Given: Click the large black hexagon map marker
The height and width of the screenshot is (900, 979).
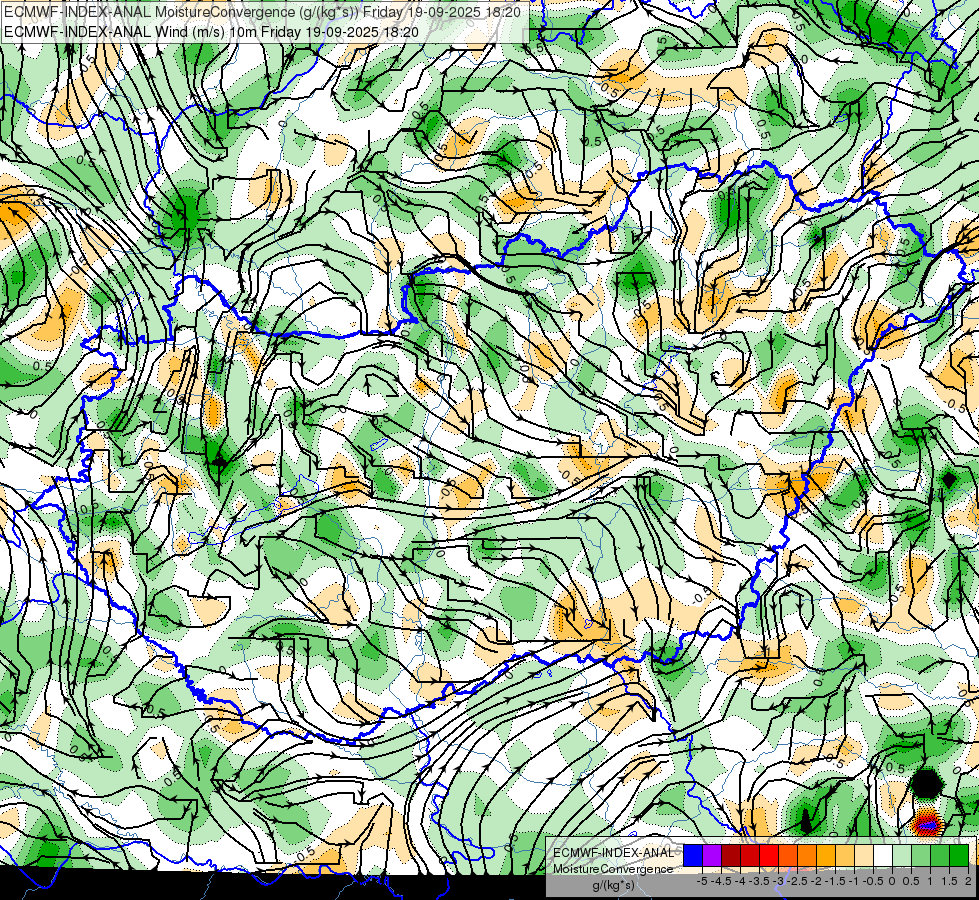Looking at the screenshot, I should (927, 783).
